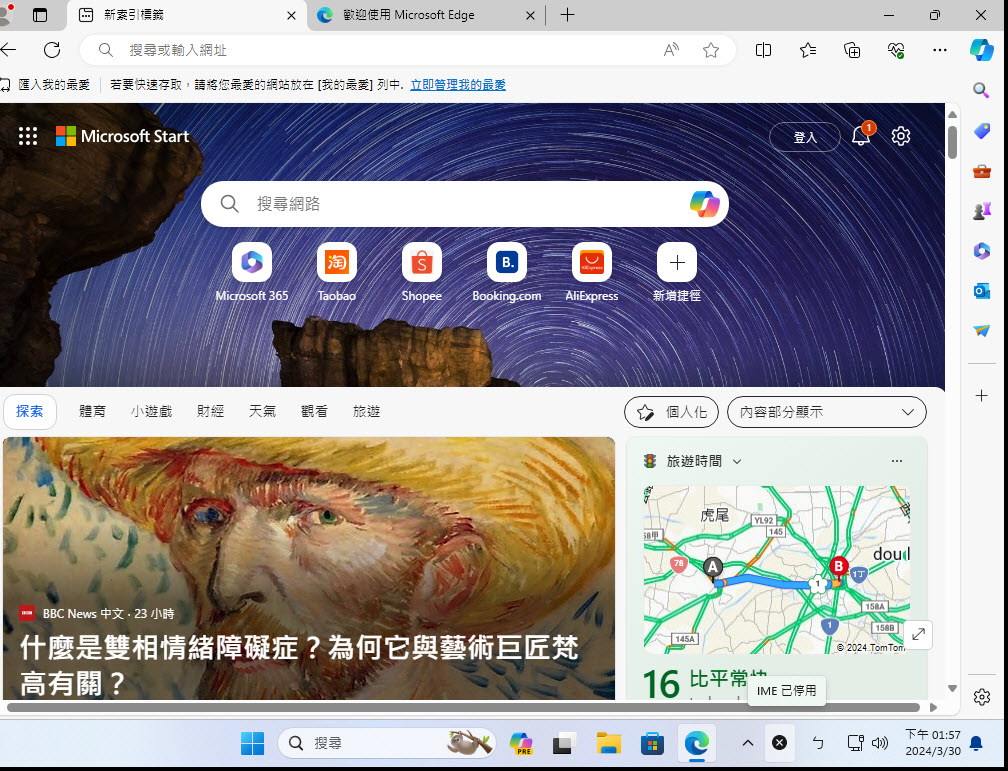Viewport: 1008px width, 771px height.
Task: Open more options on 旅遊時間 card
Action: click(x=897, y=461)
